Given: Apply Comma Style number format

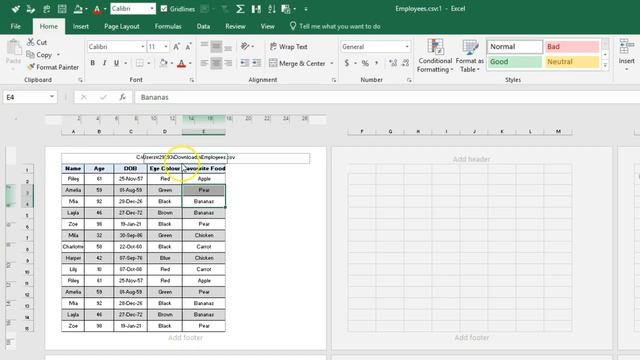Looking at the screenshot, I should click(377, 63).
